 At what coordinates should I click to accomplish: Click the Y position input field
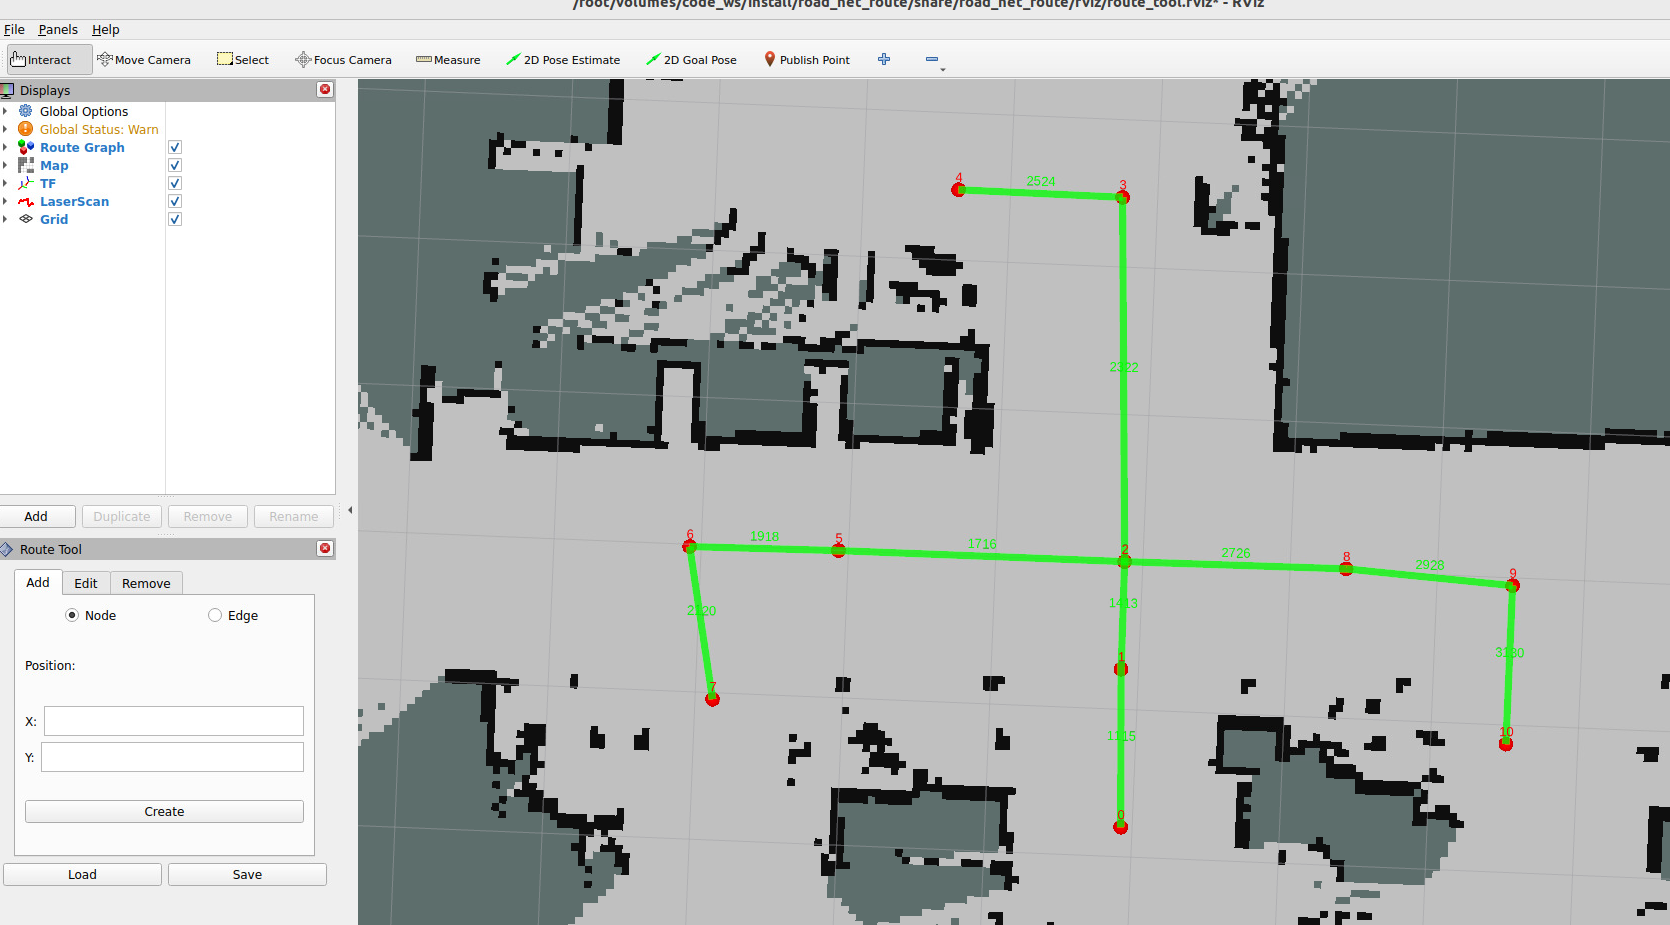(x=172, y=757)
